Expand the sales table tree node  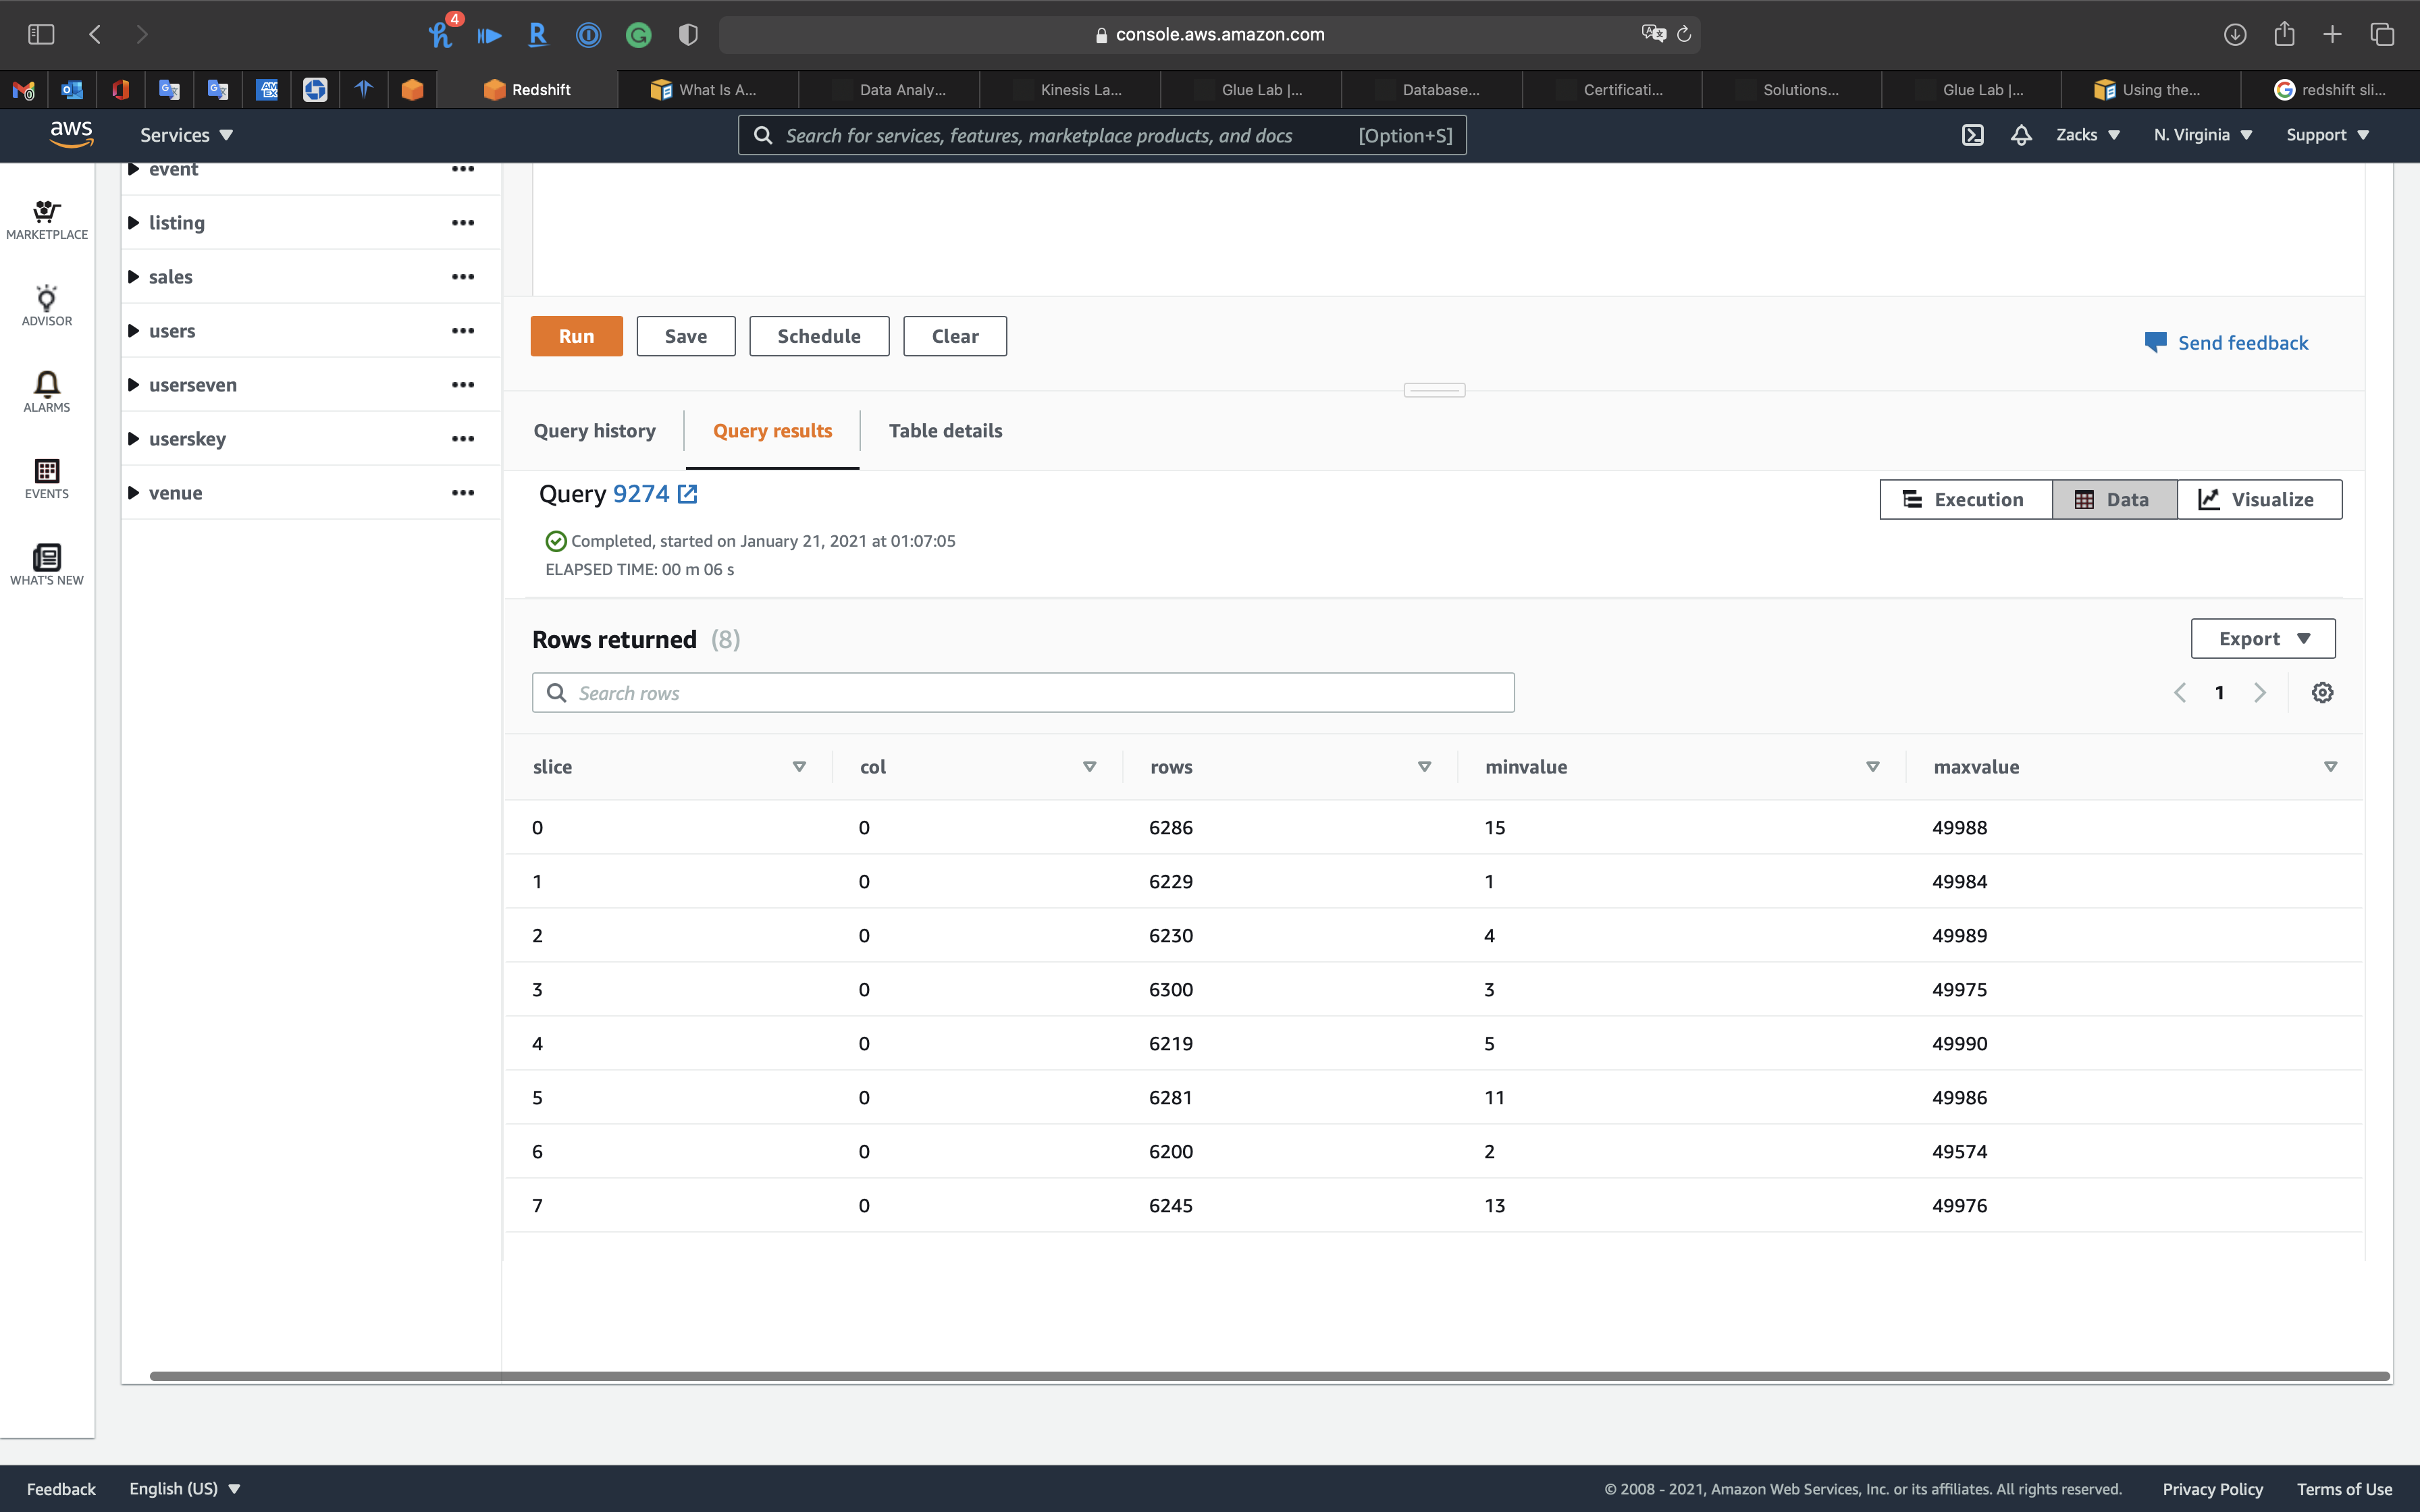(134, 277)
